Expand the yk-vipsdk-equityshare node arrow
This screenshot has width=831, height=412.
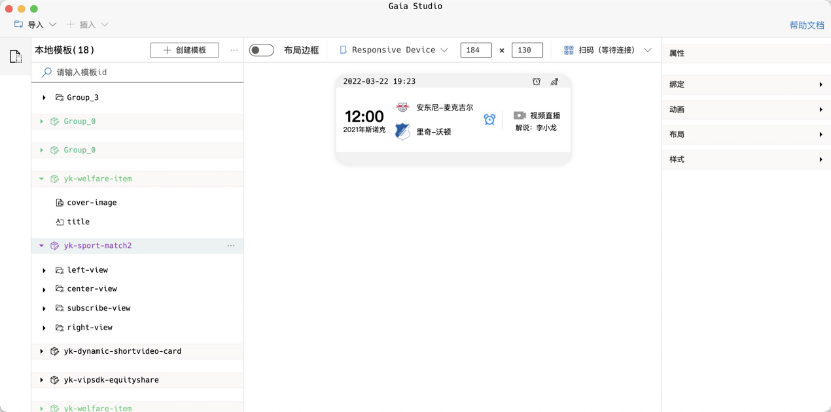click(41, 380)
